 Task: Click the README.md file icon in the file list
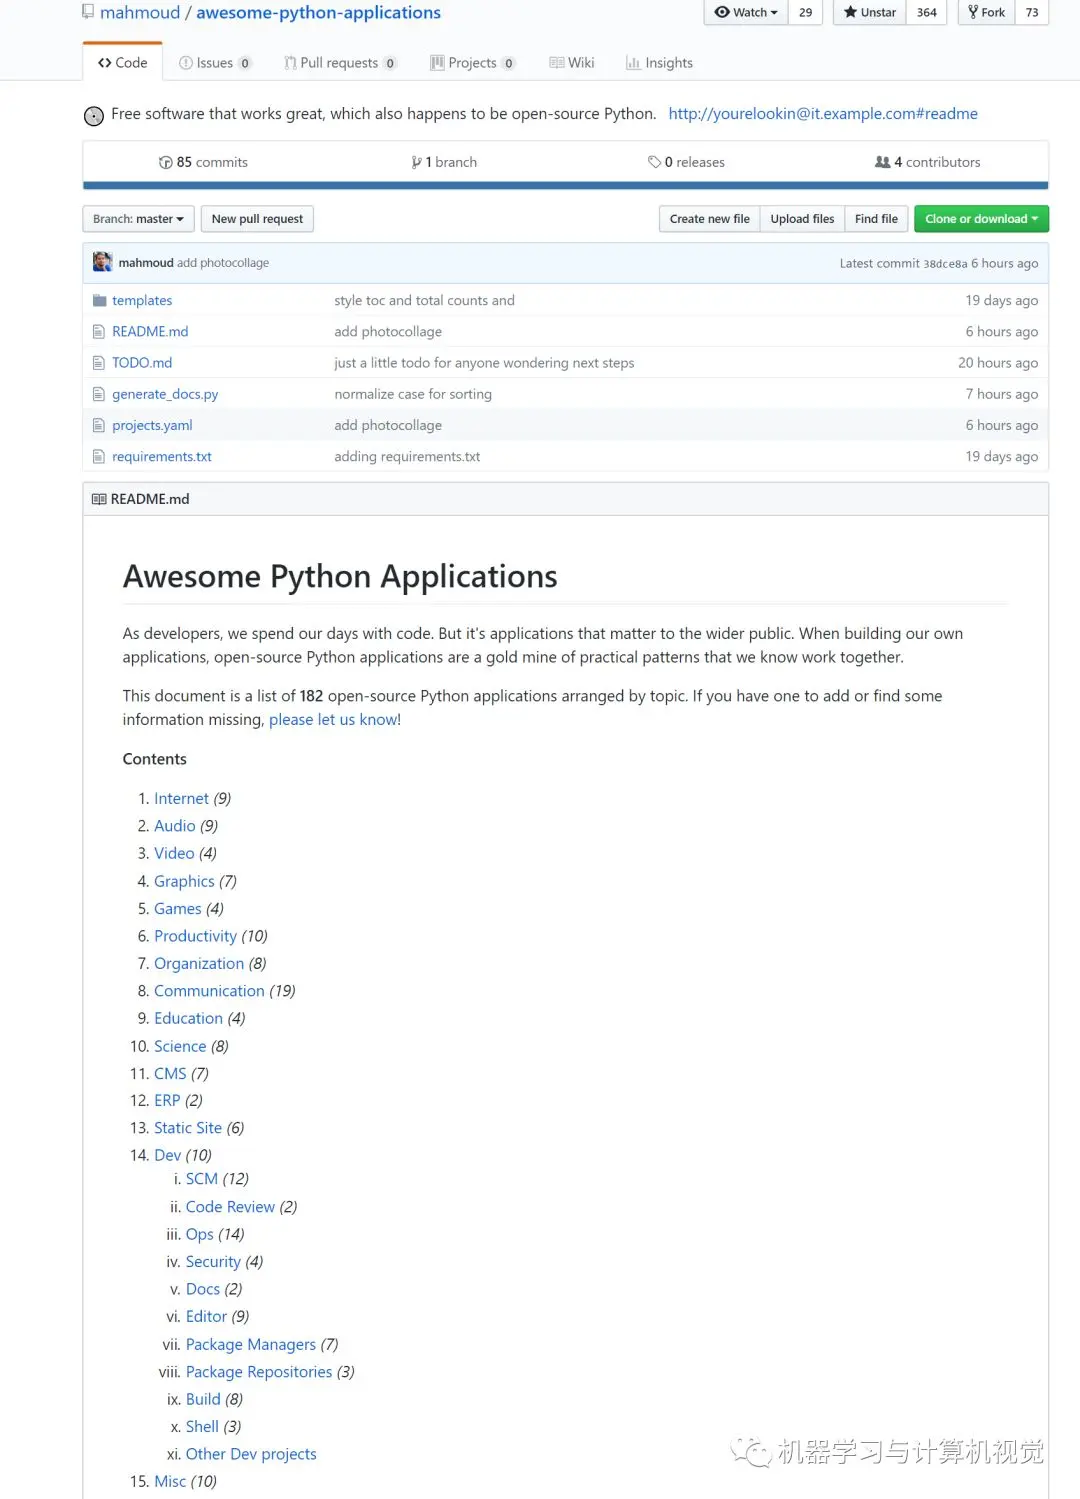coord(98,331)
